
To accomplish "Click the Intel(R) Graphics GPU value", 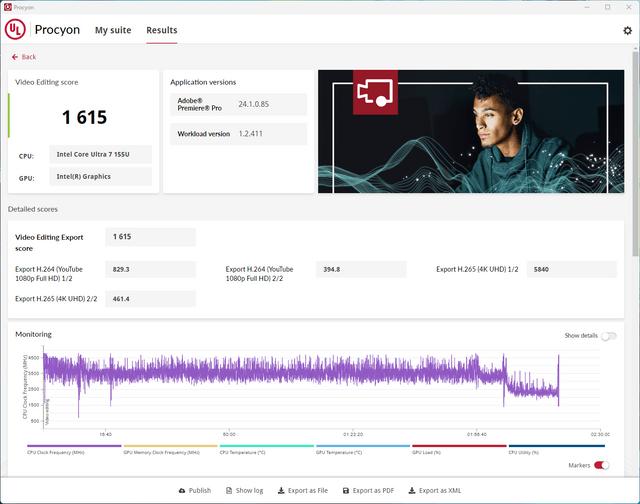I will point(100,176).
